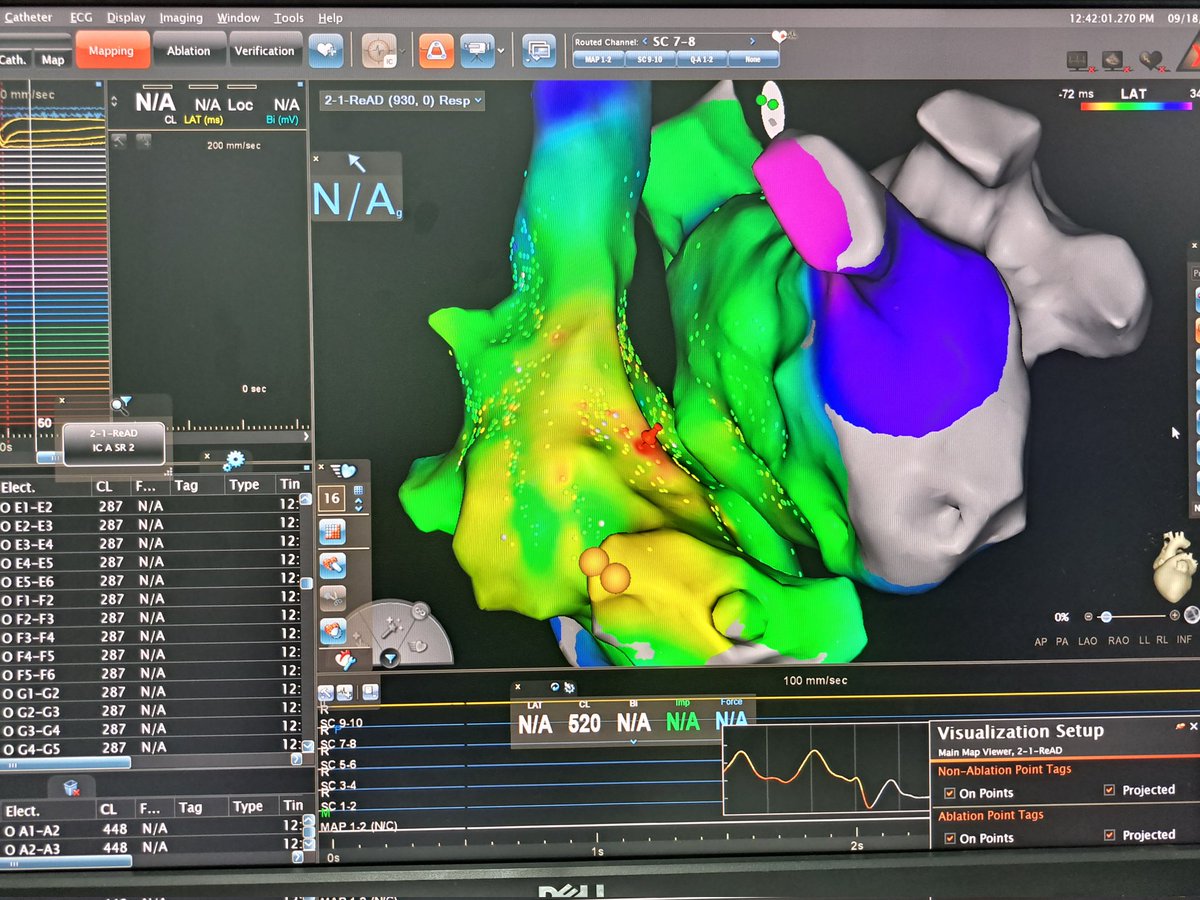Route channel to Q-A 1-2
The image size is (1200, 900).
click(702, 59)
